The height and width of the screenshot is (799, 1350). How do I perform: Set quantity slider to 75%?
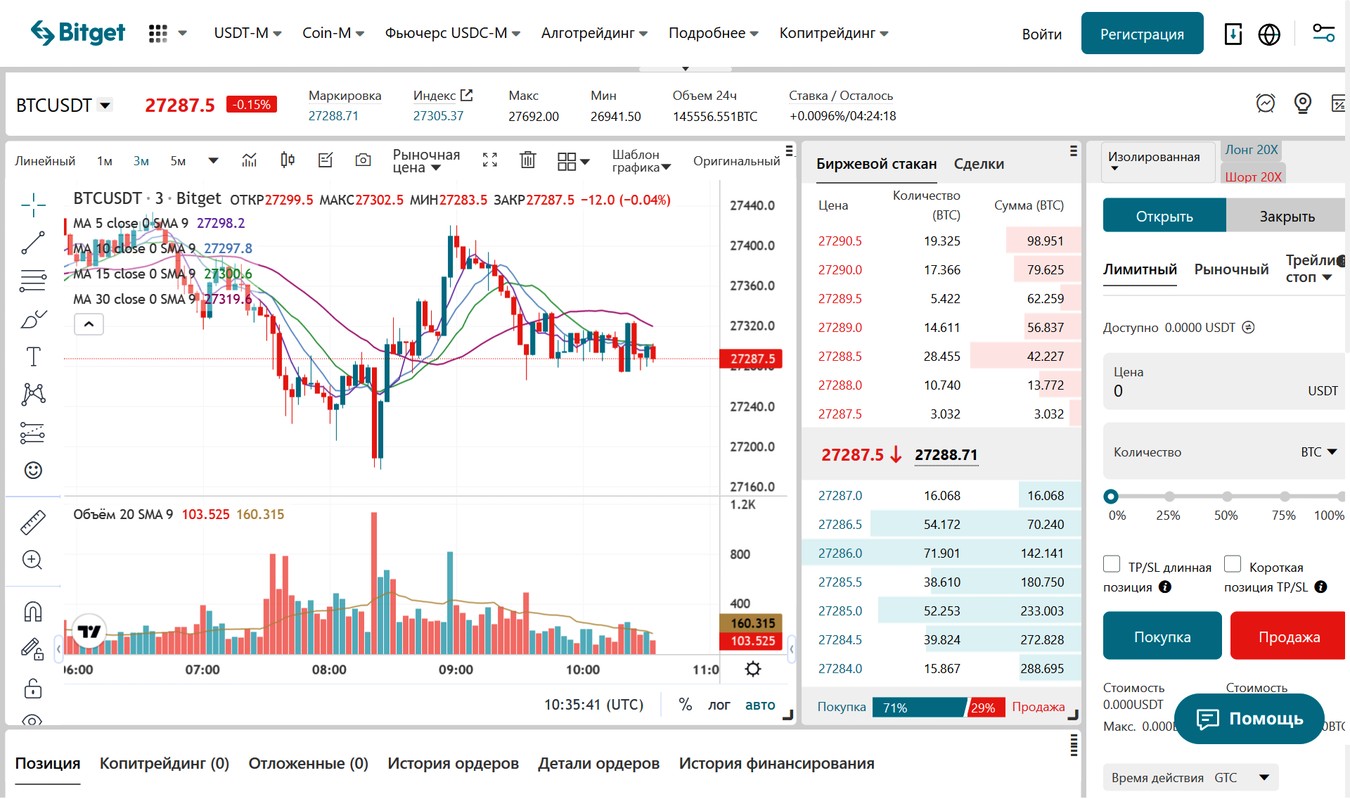click(1284, 496)
